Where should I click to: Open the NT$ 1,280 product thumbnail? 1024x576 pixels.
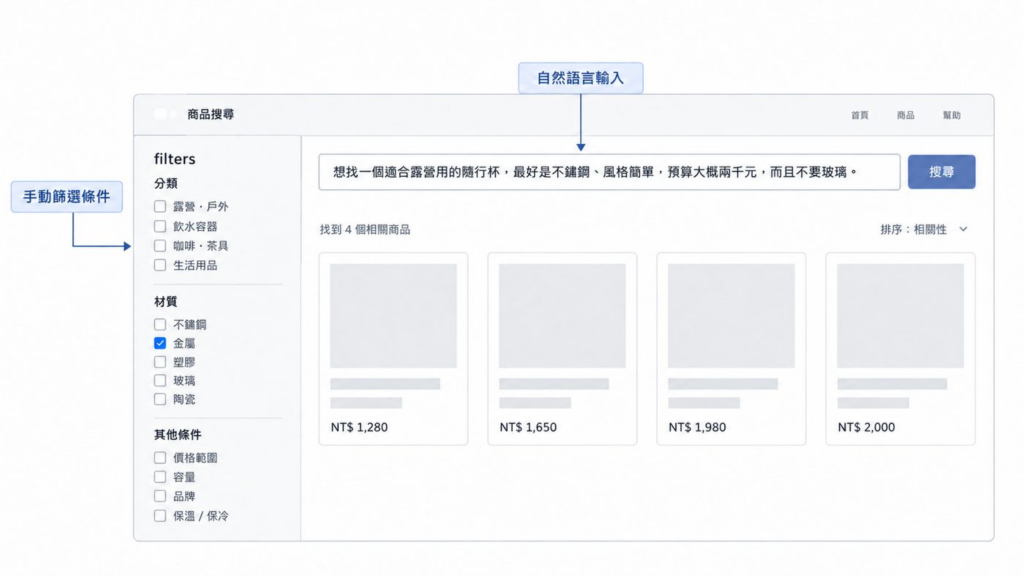(393, 315)
